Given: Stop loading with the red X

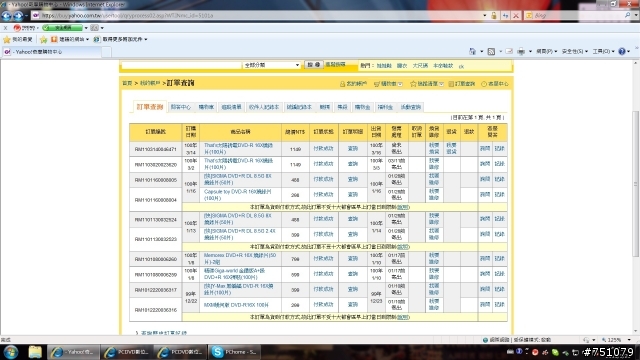Looking at the screenshot, I should 516,16.
